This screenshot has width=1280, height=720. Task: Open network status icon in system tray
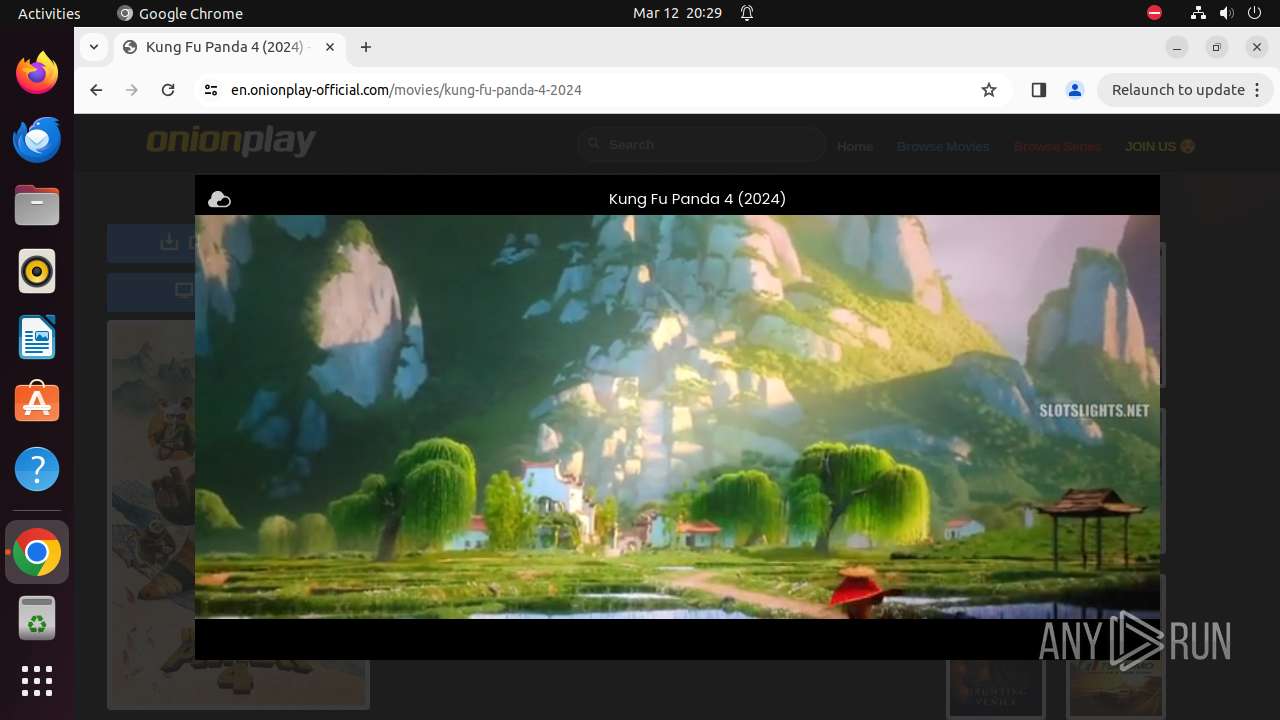[x=1198, y=13]
